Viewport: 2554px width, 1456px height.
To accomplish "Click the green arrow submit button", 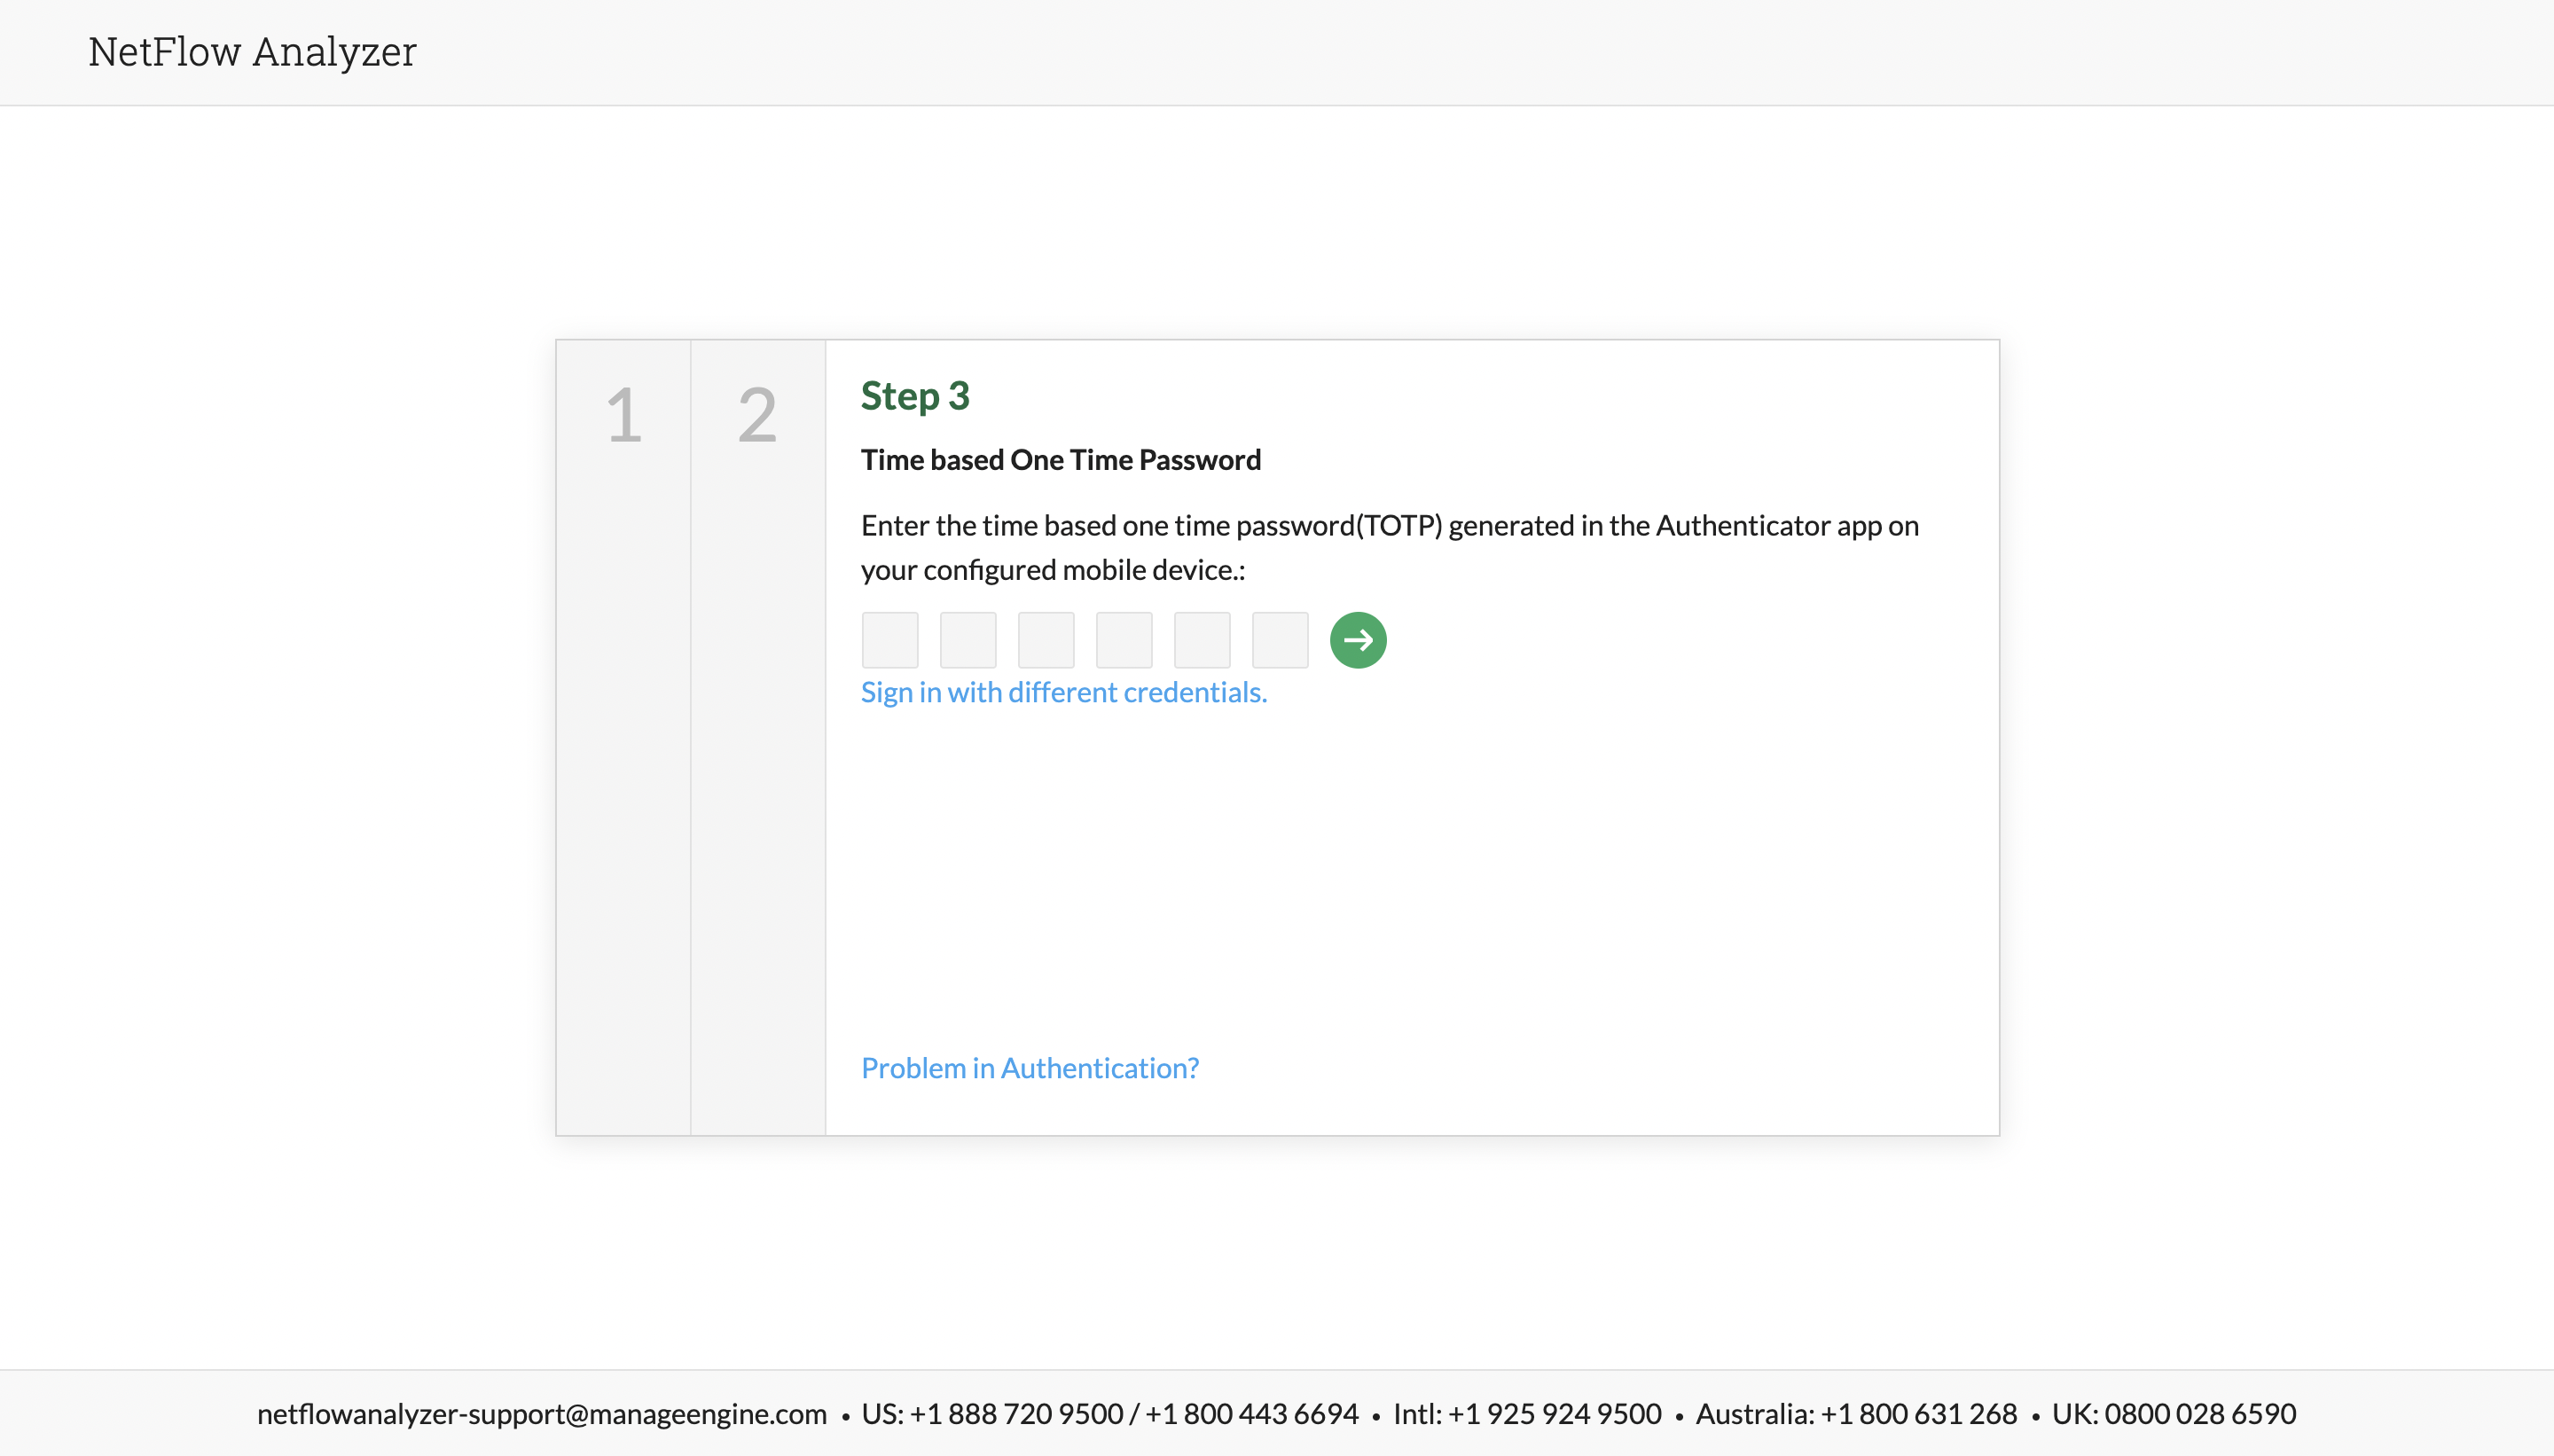I will [1357, 640].
